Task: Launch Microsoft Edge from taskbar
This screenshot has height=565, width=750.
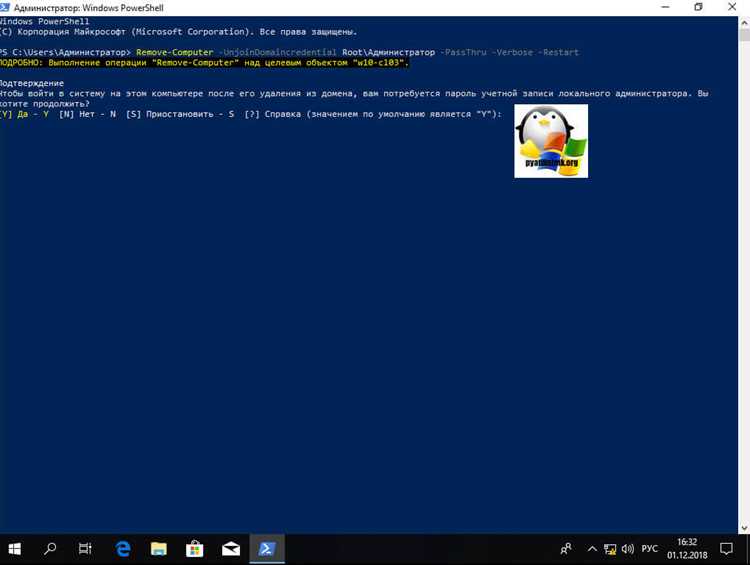Action: point(123,549)
